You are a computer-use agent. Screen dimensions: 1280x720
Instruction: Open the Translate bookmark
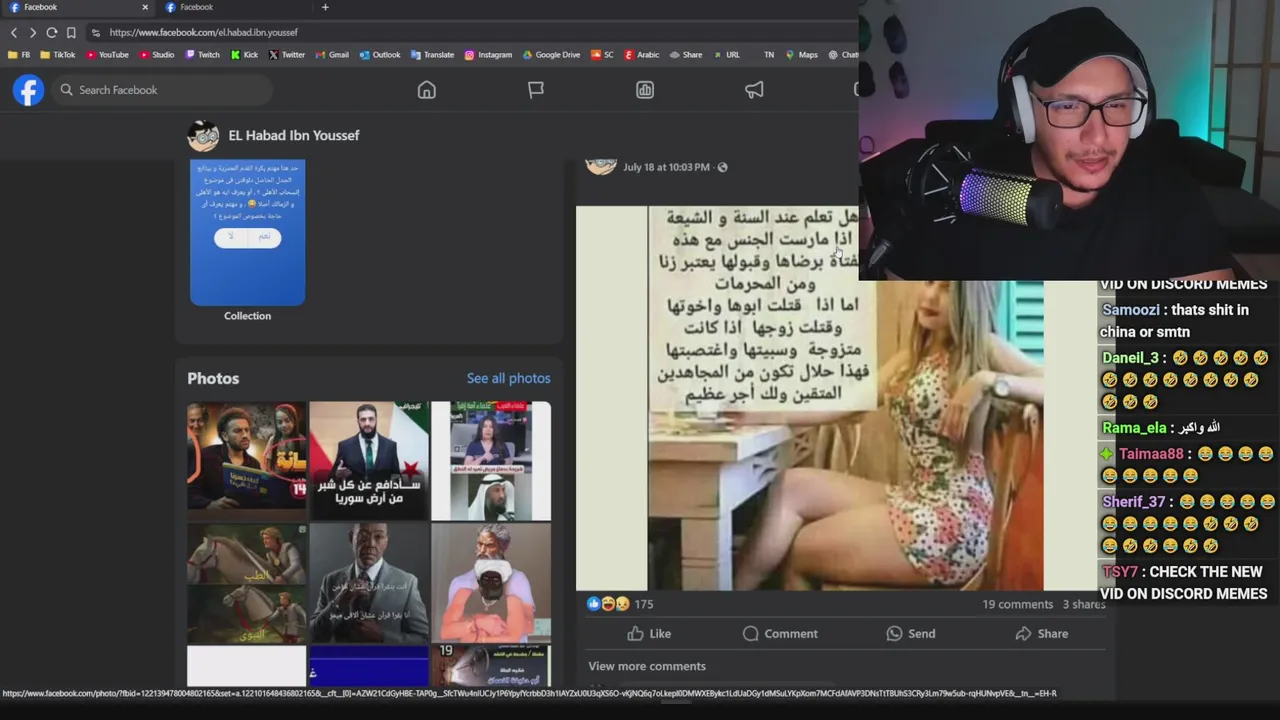point(432,55)
